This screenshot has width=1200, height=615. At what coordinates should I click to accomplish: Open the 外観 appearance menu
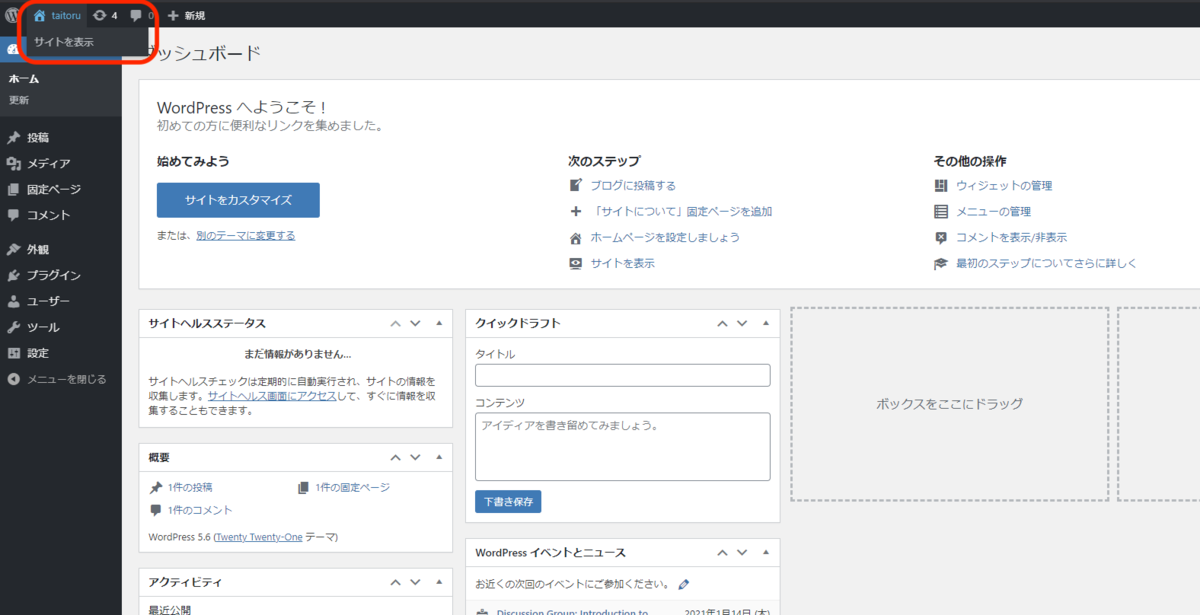[38, 249]
